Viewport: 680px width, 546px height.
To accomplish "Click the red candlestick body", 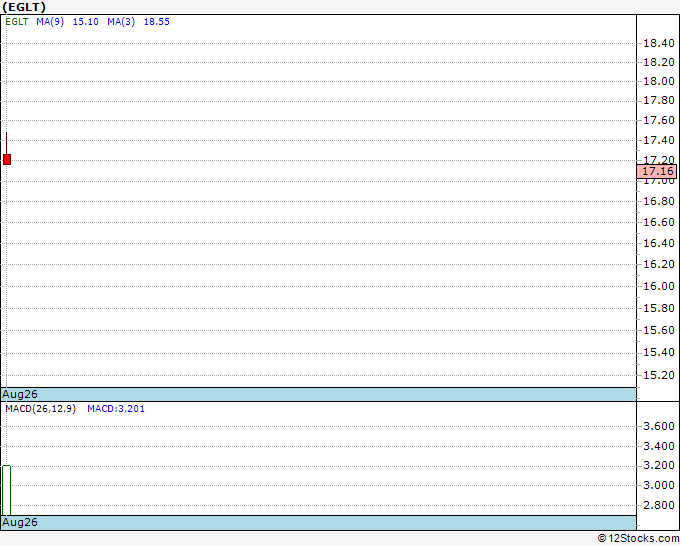I will point(7,159).
